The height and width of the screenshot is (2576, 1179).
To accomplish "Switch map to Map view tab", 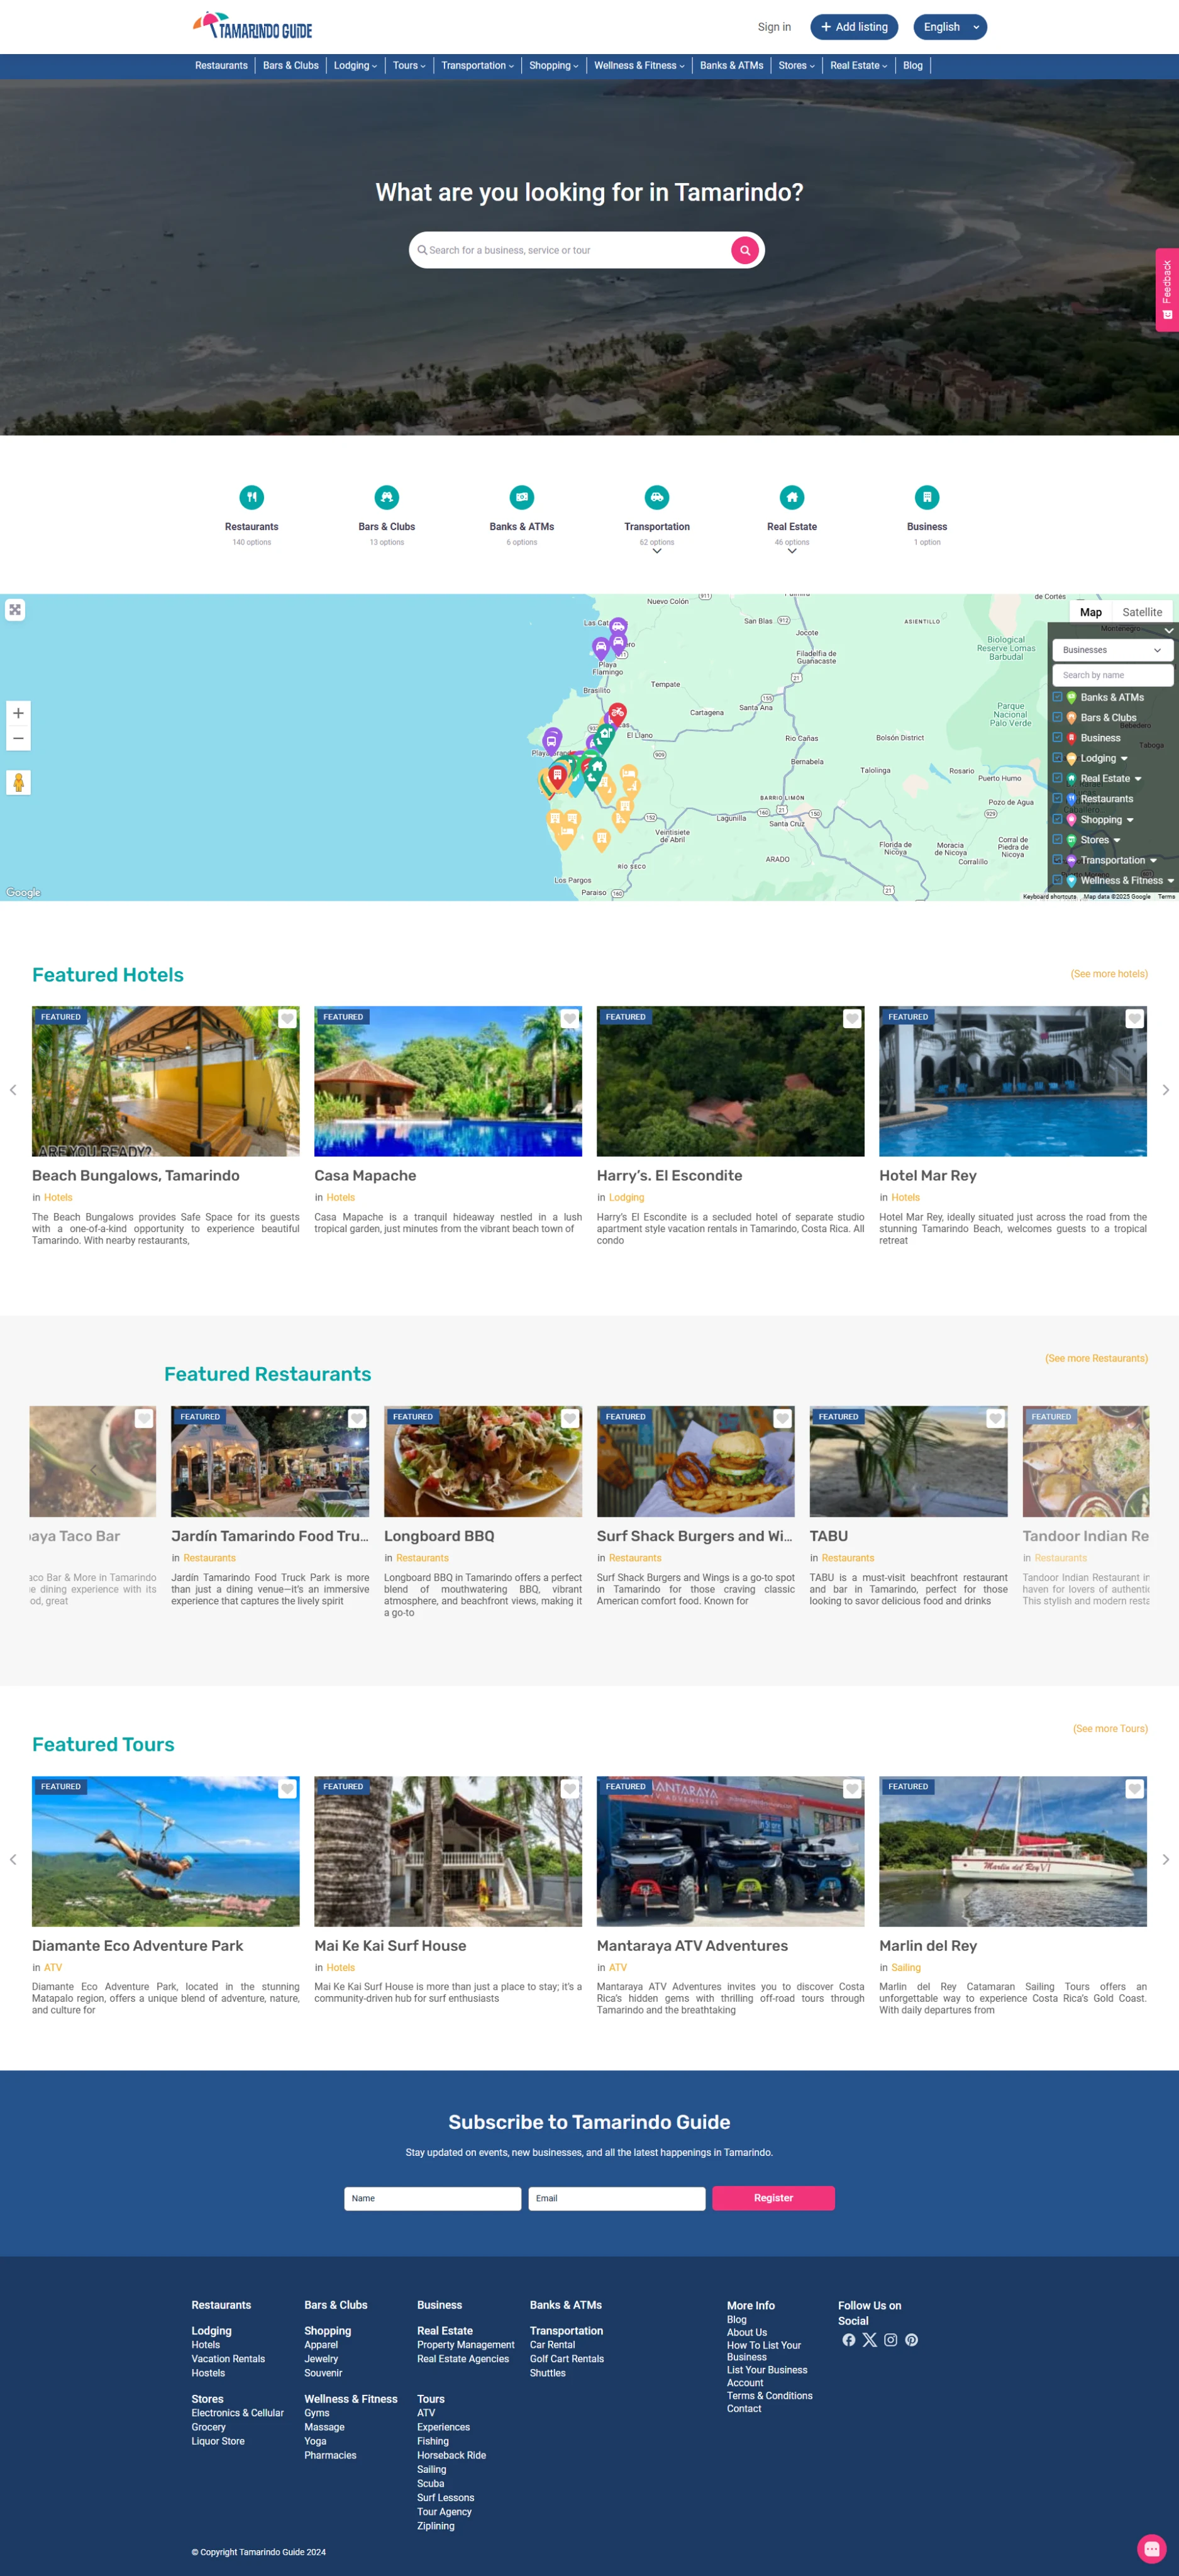I will [1091, 612].
